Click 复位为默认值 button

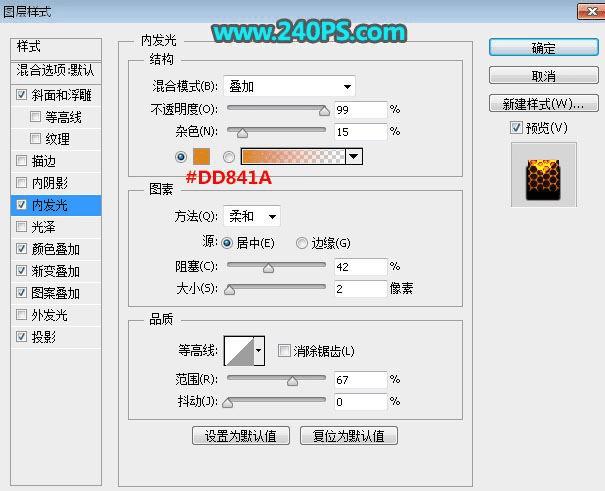pos(349,436)
